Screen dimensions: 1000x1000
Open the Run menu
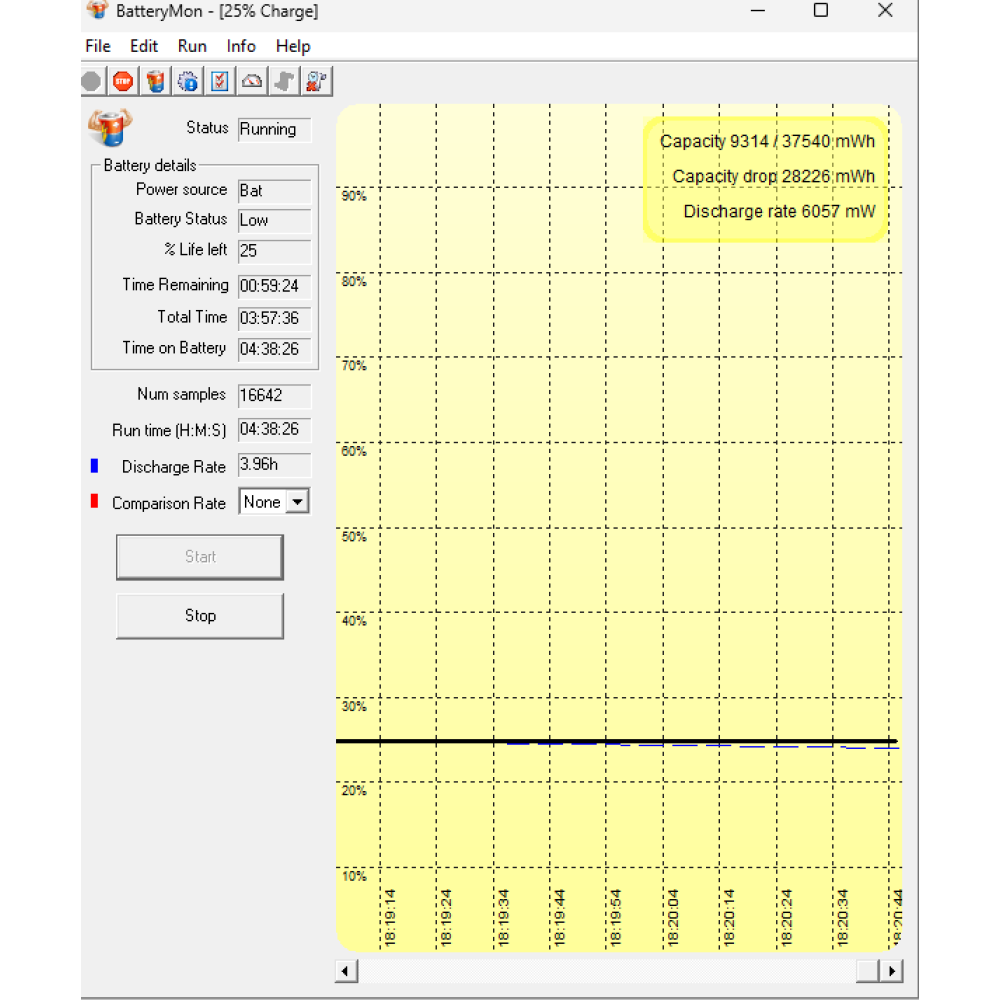pyautogui.click(x=192, y=46)
